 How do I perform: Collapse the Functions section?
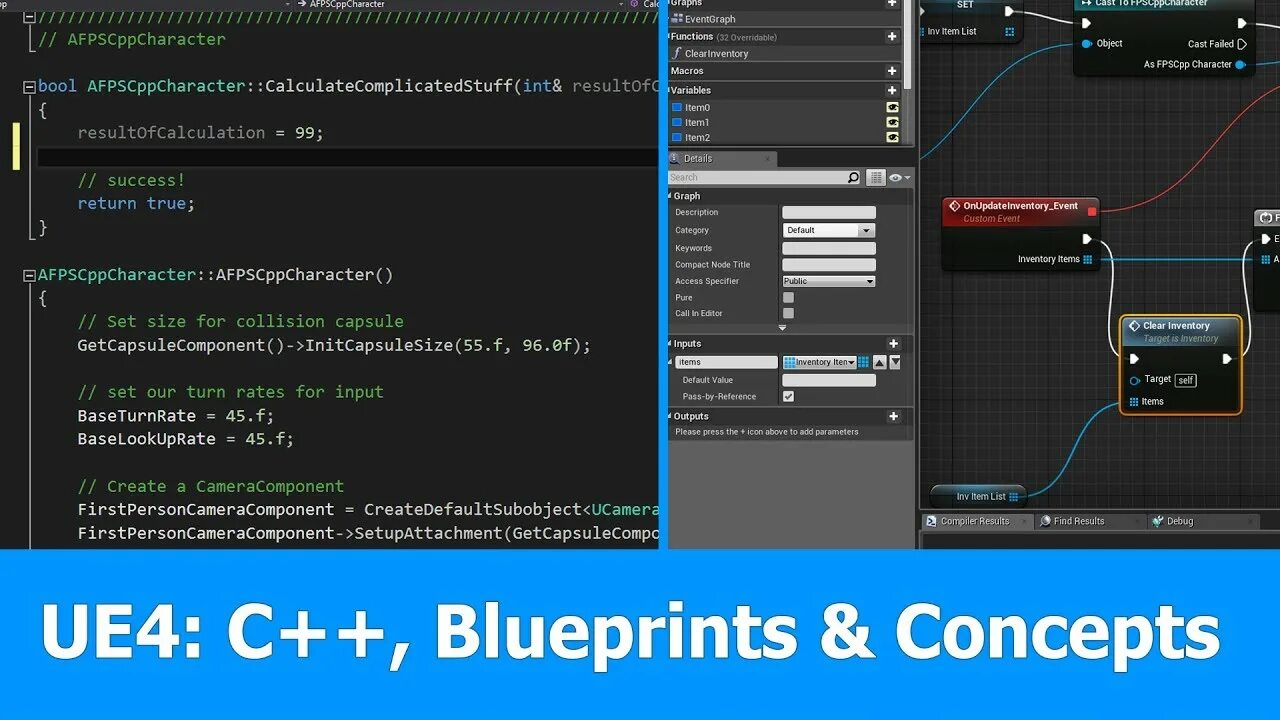(671, 37)
